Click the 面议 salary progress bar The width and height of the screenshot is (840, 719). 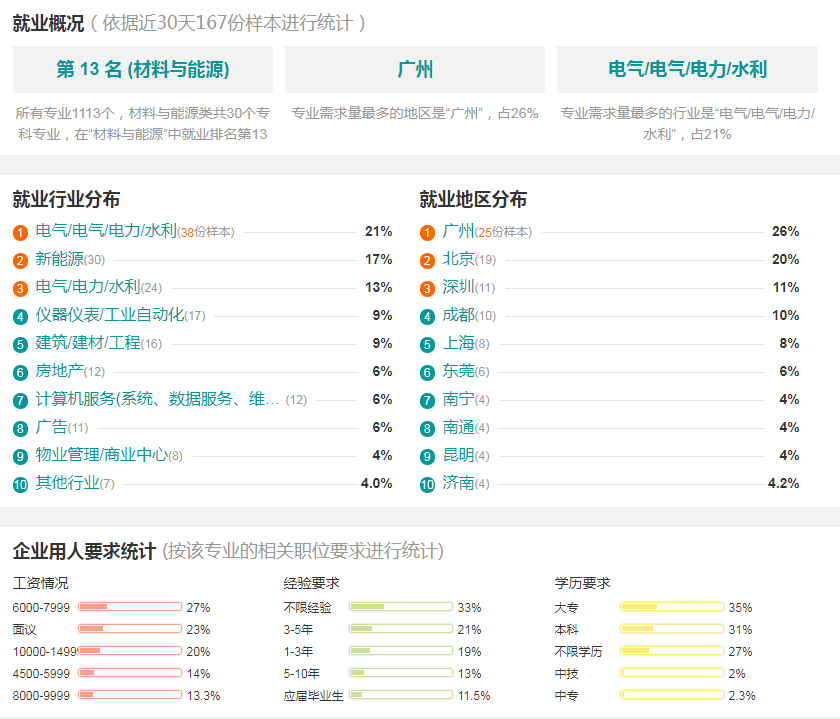tap(130, 628)
